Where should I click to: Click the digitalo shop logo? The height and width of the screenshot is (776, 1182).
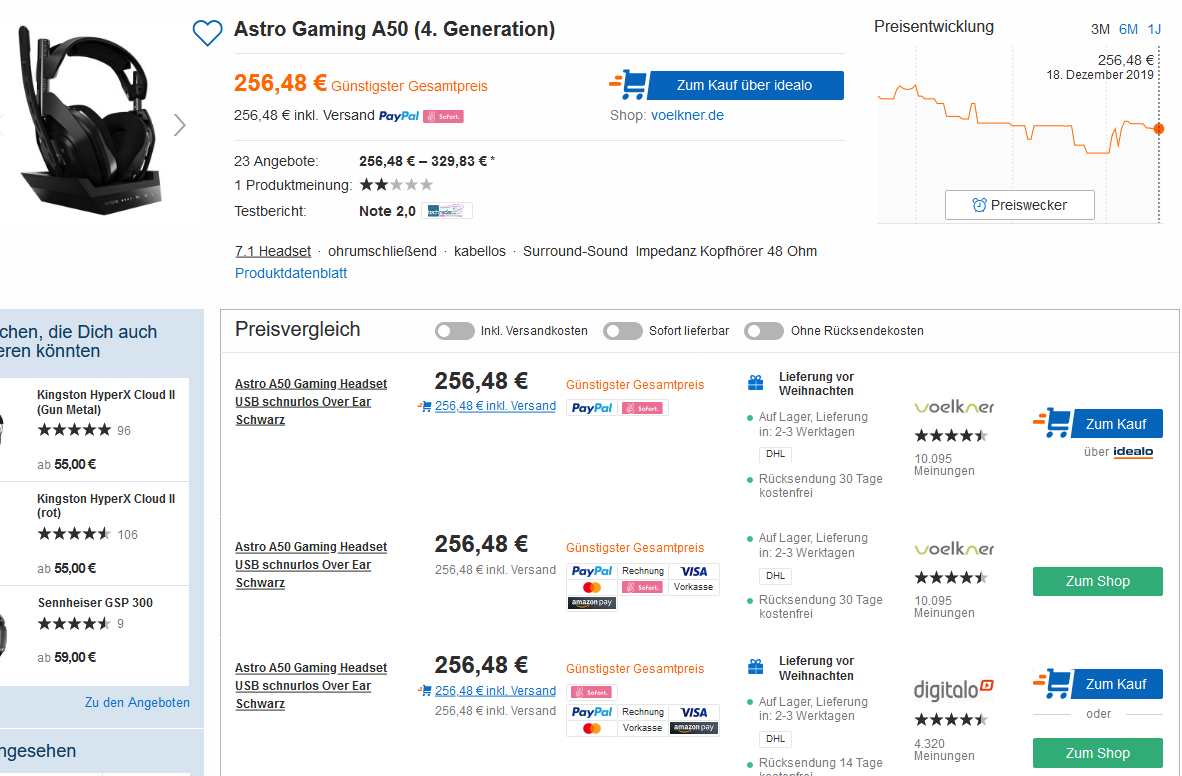pyautogui.click(x=954, y=689)
